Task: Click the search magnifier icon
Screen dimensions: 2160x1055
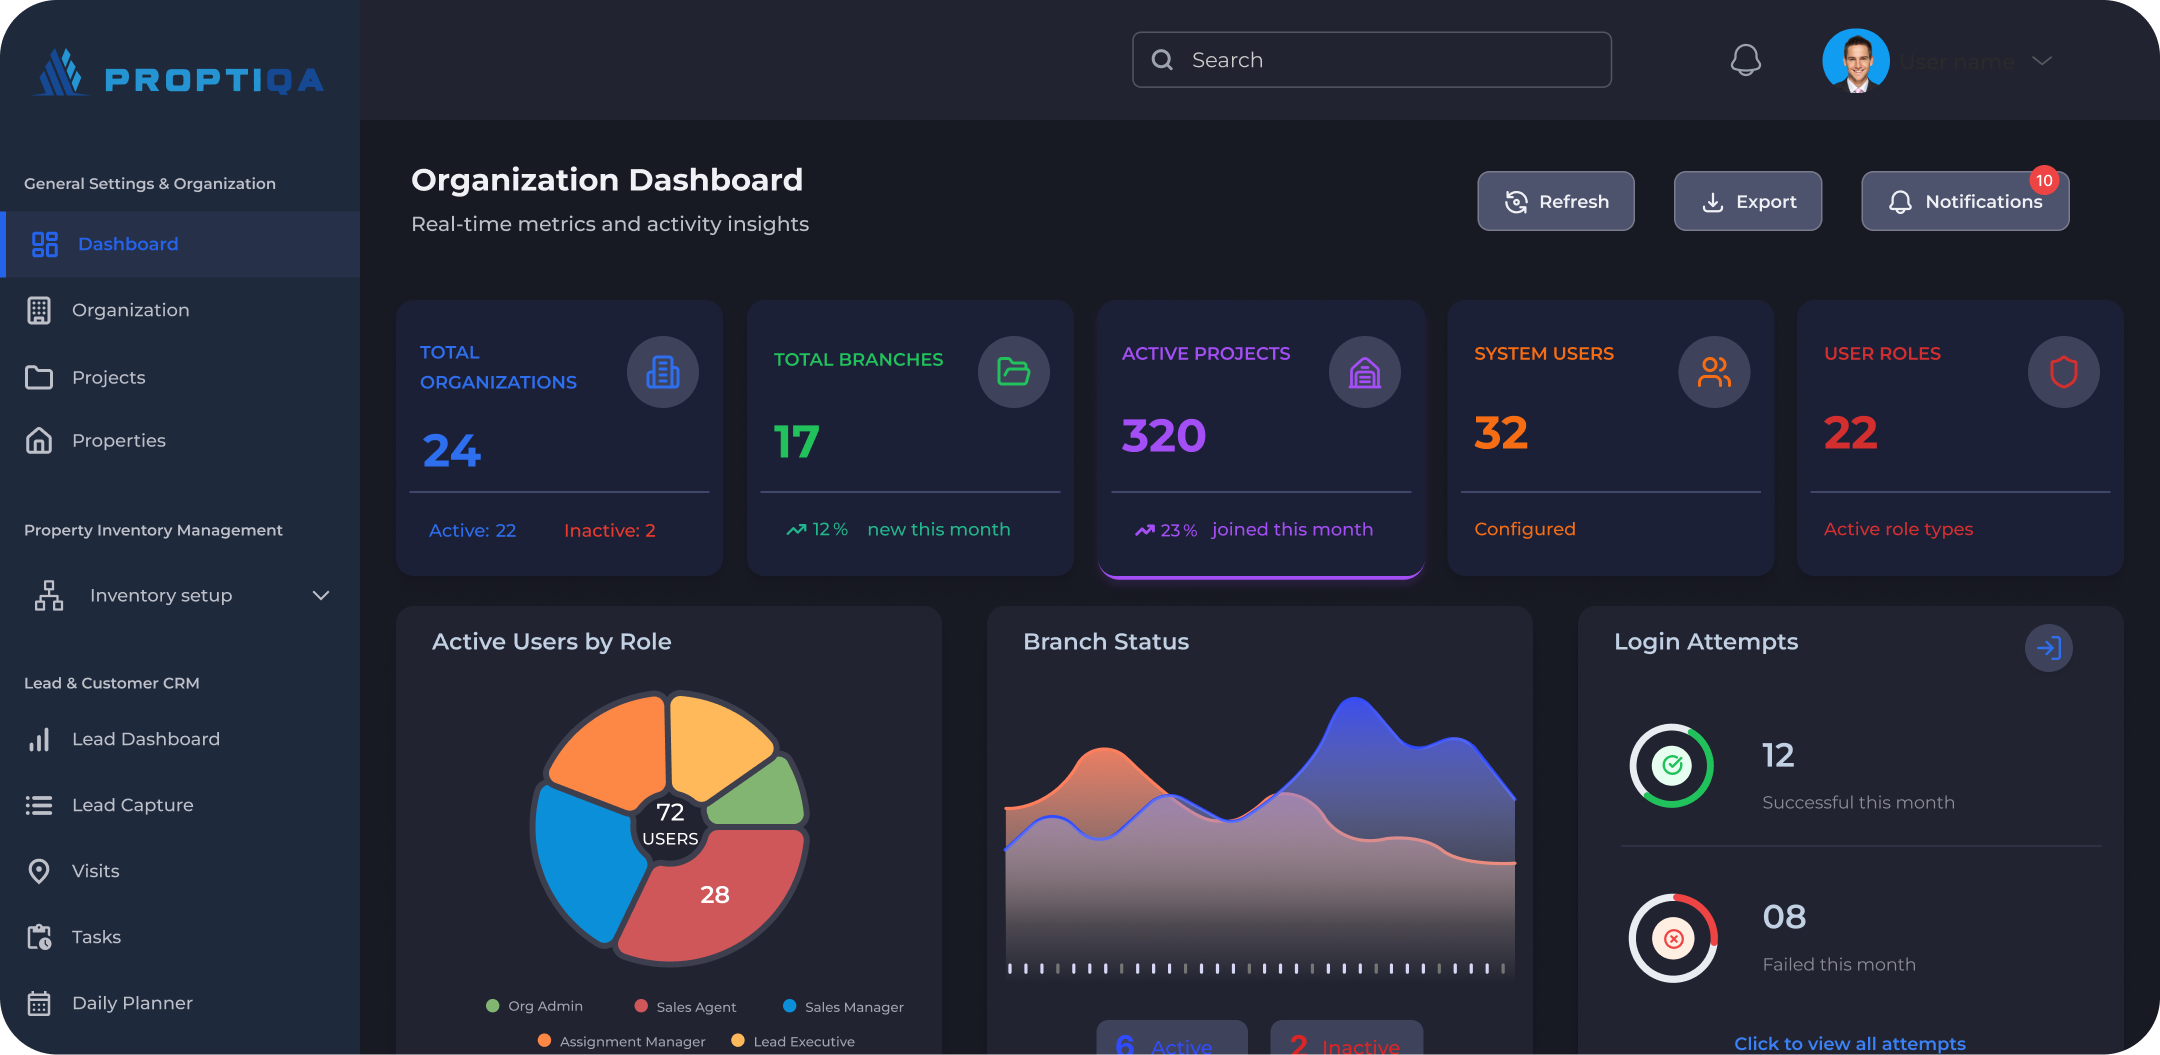Action: tap(1162, 60)
